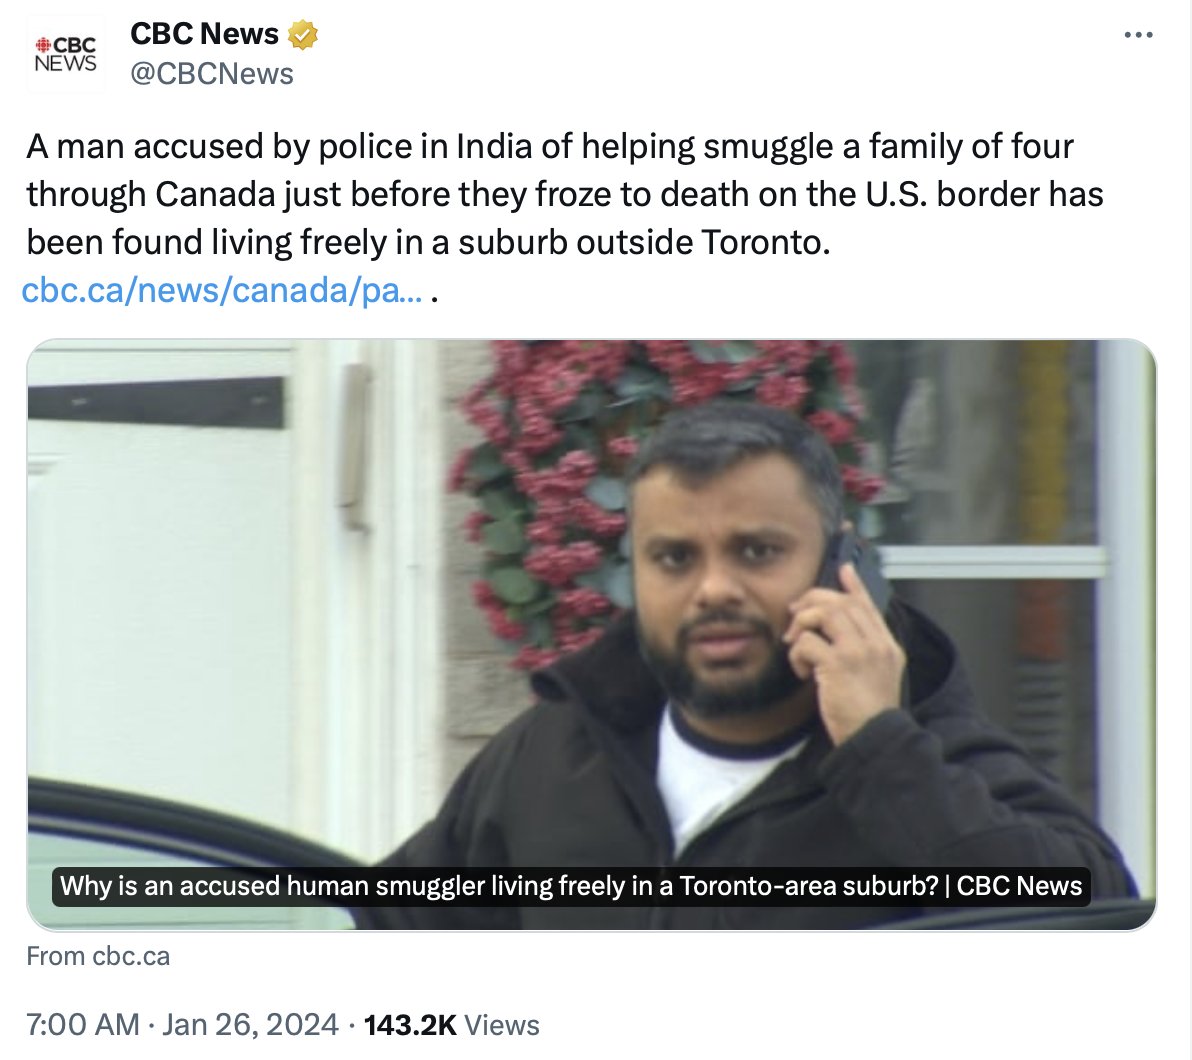Click the CBC News profile avatar

pyautogui.click(x=65, y=54)
